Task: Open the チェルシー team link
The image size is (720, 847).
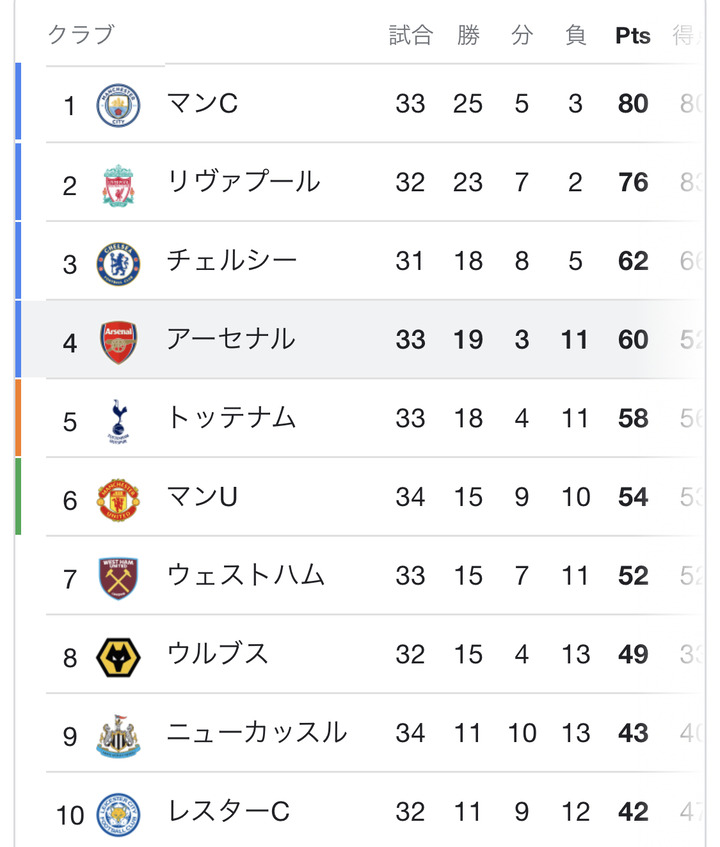Action: tap(232, 261)
